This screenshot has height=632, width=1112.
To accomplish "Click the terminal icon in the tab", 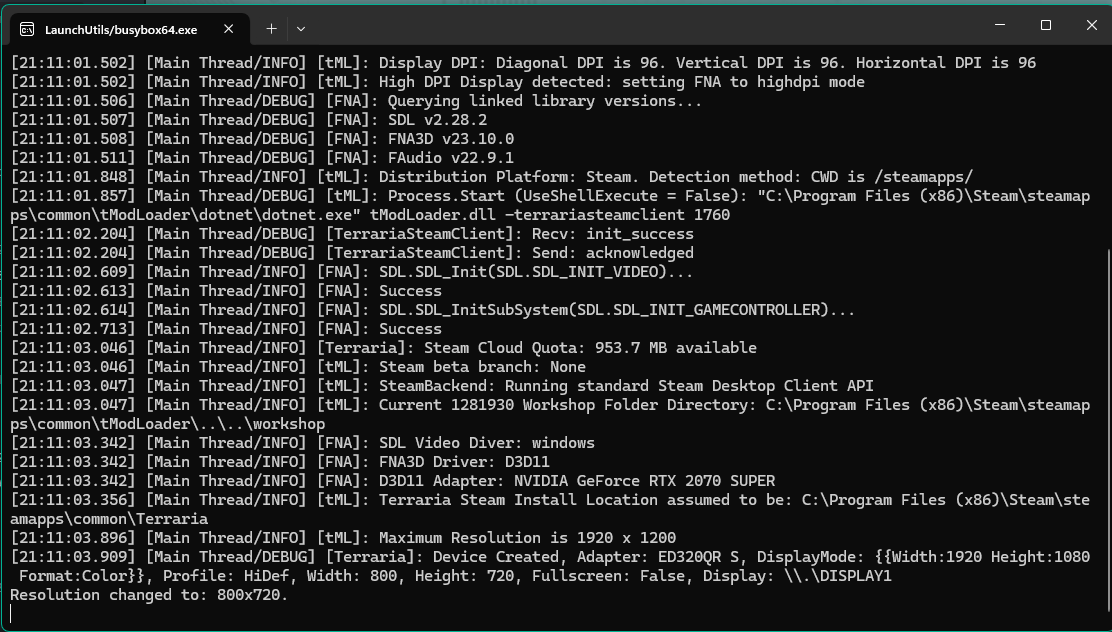I will [28, 29].
